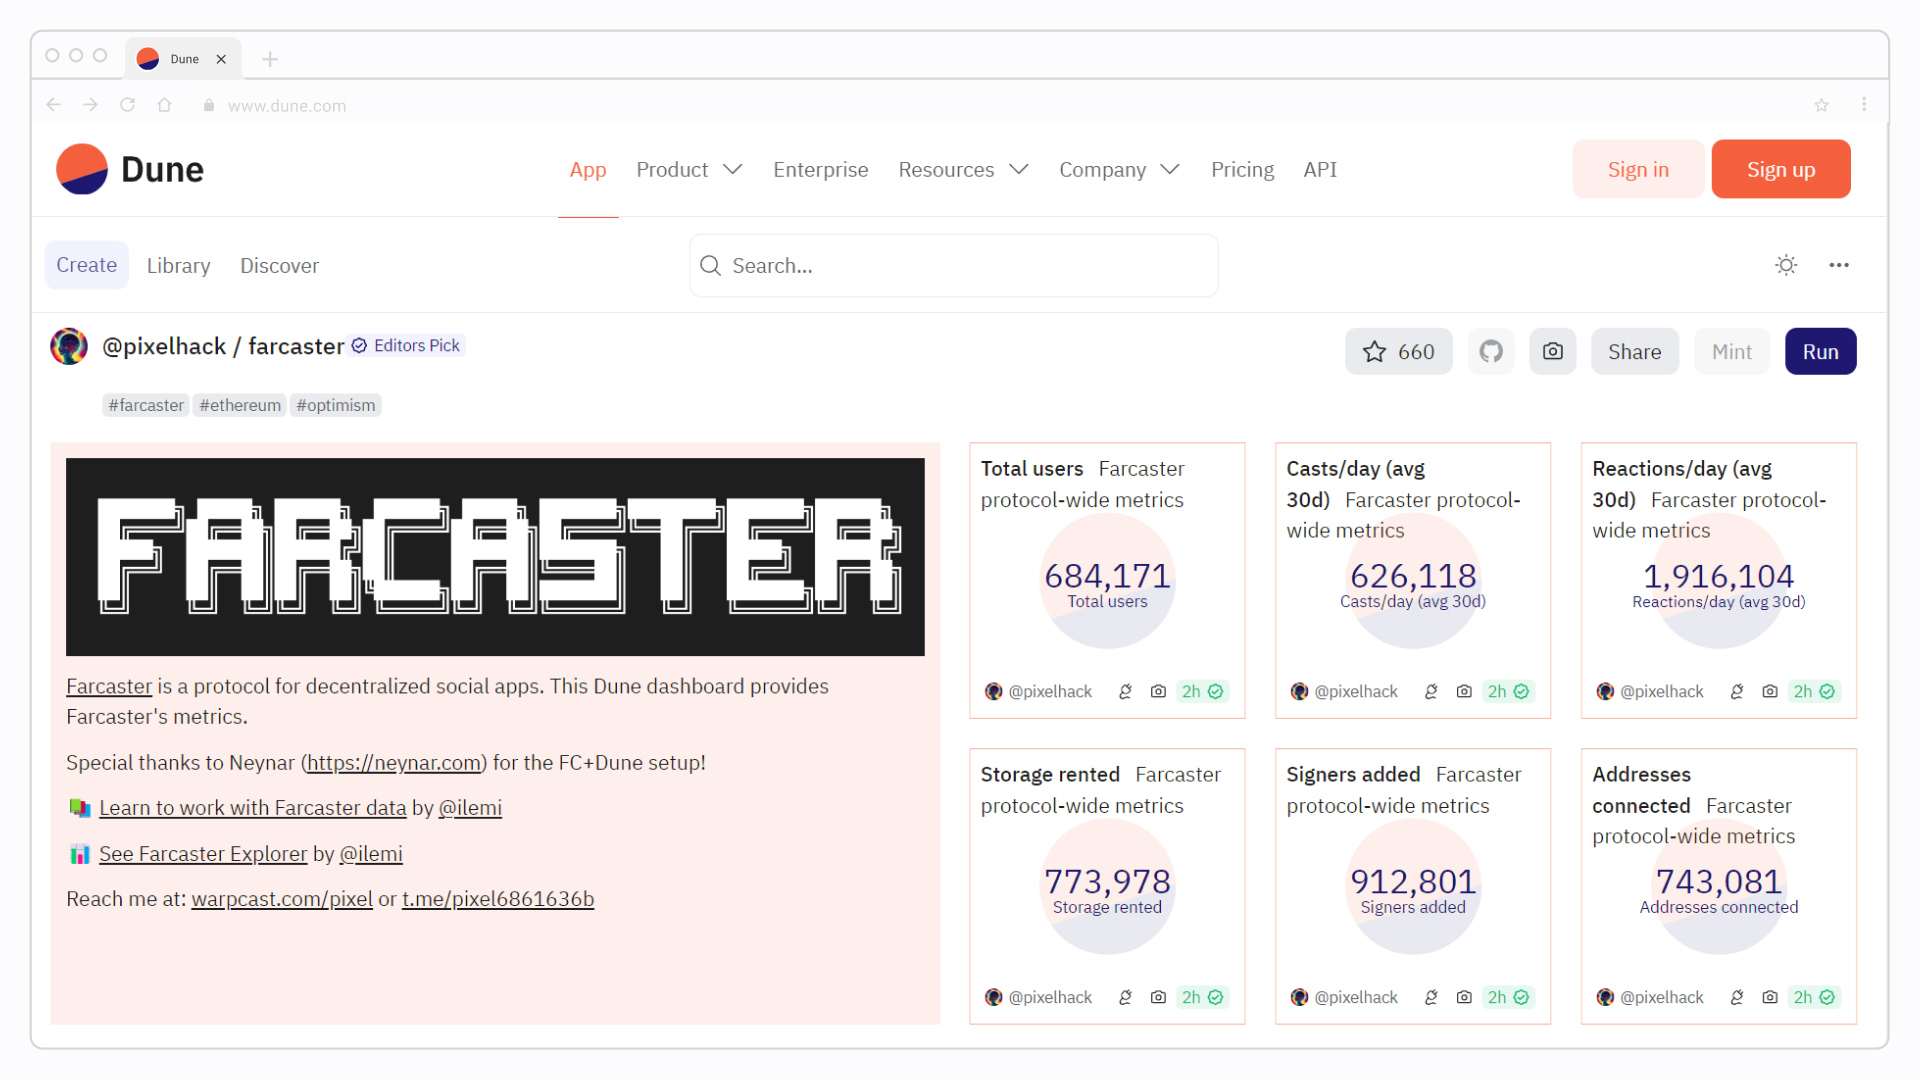1920x1080 pixels.
Task: Toggle the light/dark theme sun icon
Action: click(1786, 265)
